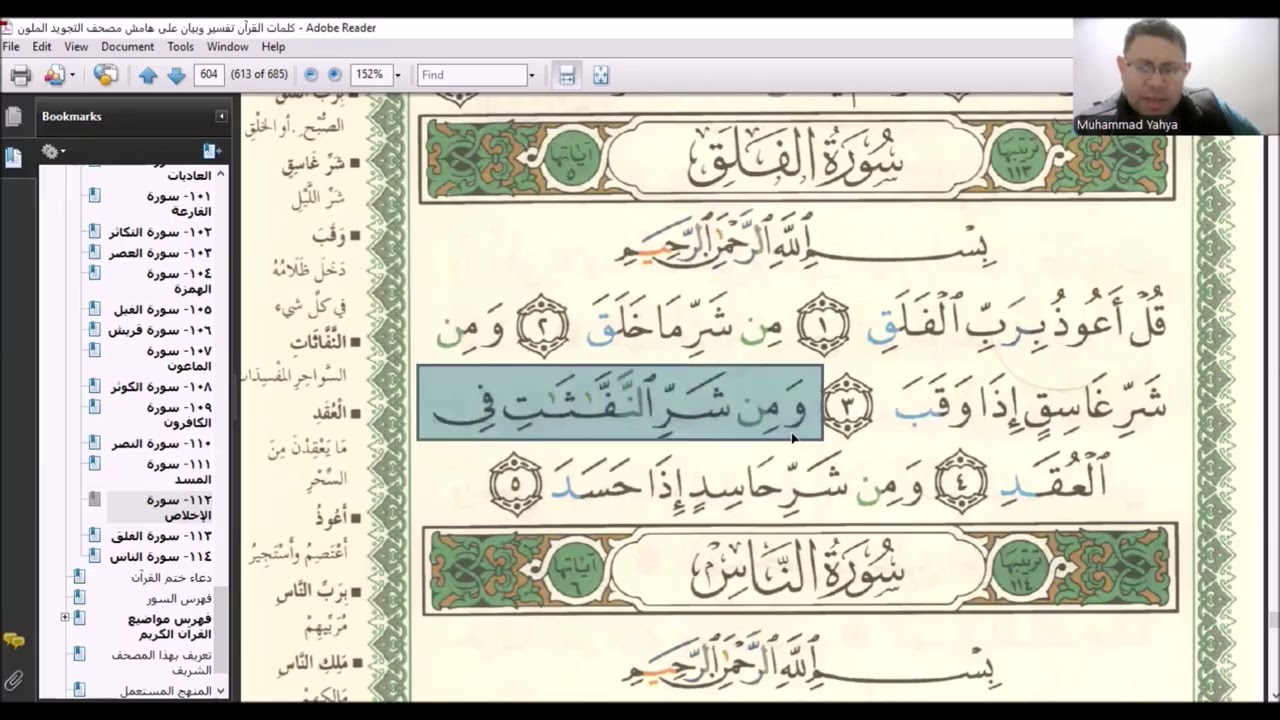Click bookmark icon beside سورة النصر
The width and height of the screenshot is (1280, 720).
[94, 444]
